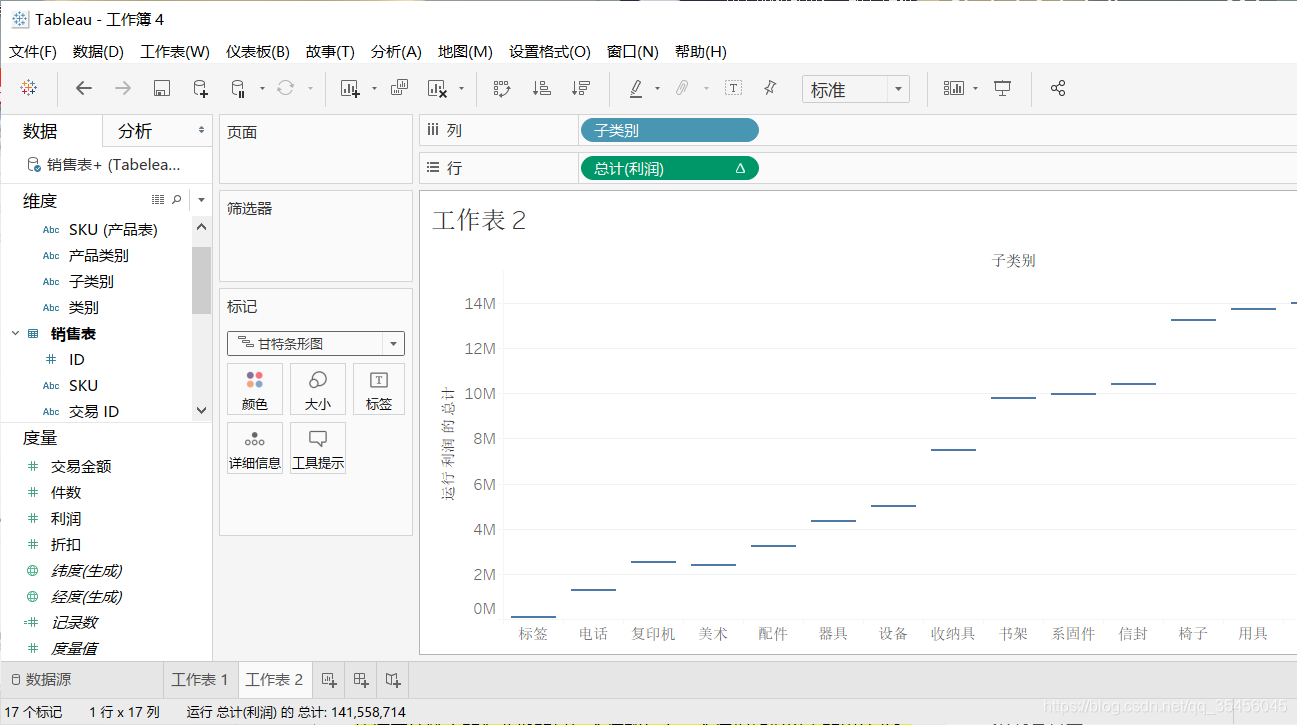
Task: Click the Size marks card
Action: 318,389
